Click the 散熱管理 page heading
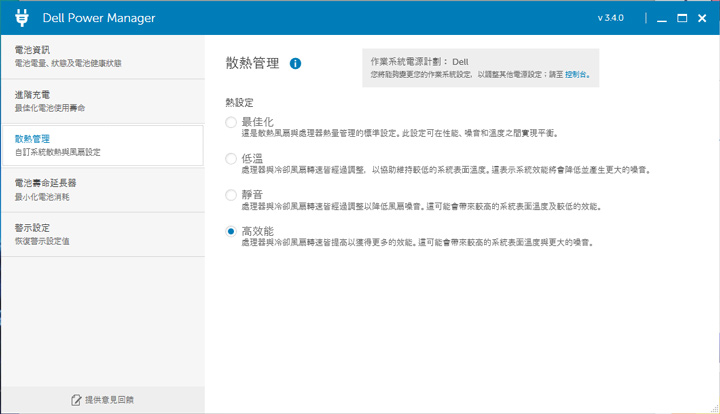This screenshot has height=414, width=720. [252, 63]
